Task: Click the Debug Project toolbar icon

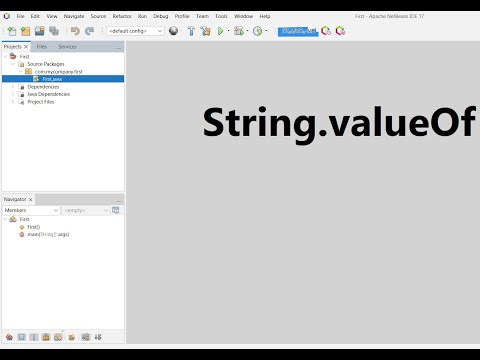Action: coord(239,31)
